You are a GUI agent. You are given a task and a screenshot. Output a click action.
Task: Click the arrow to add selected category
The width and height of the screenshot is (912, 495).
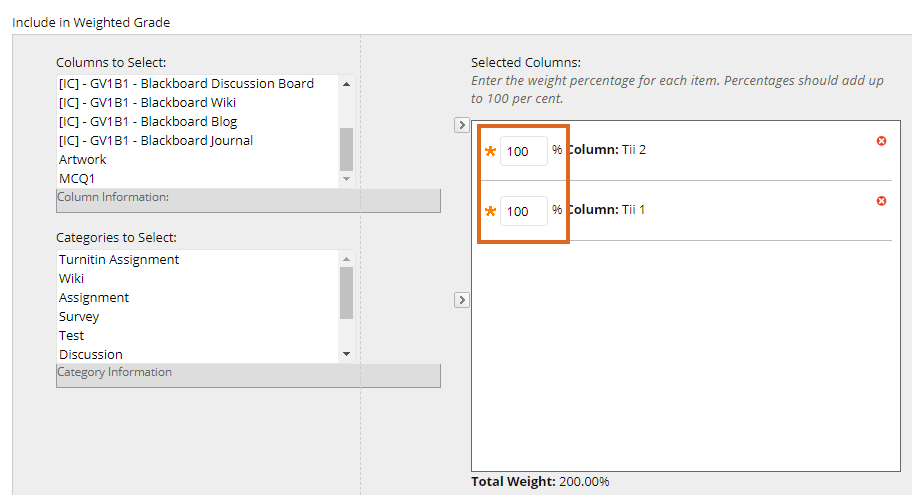click(462, 300)
